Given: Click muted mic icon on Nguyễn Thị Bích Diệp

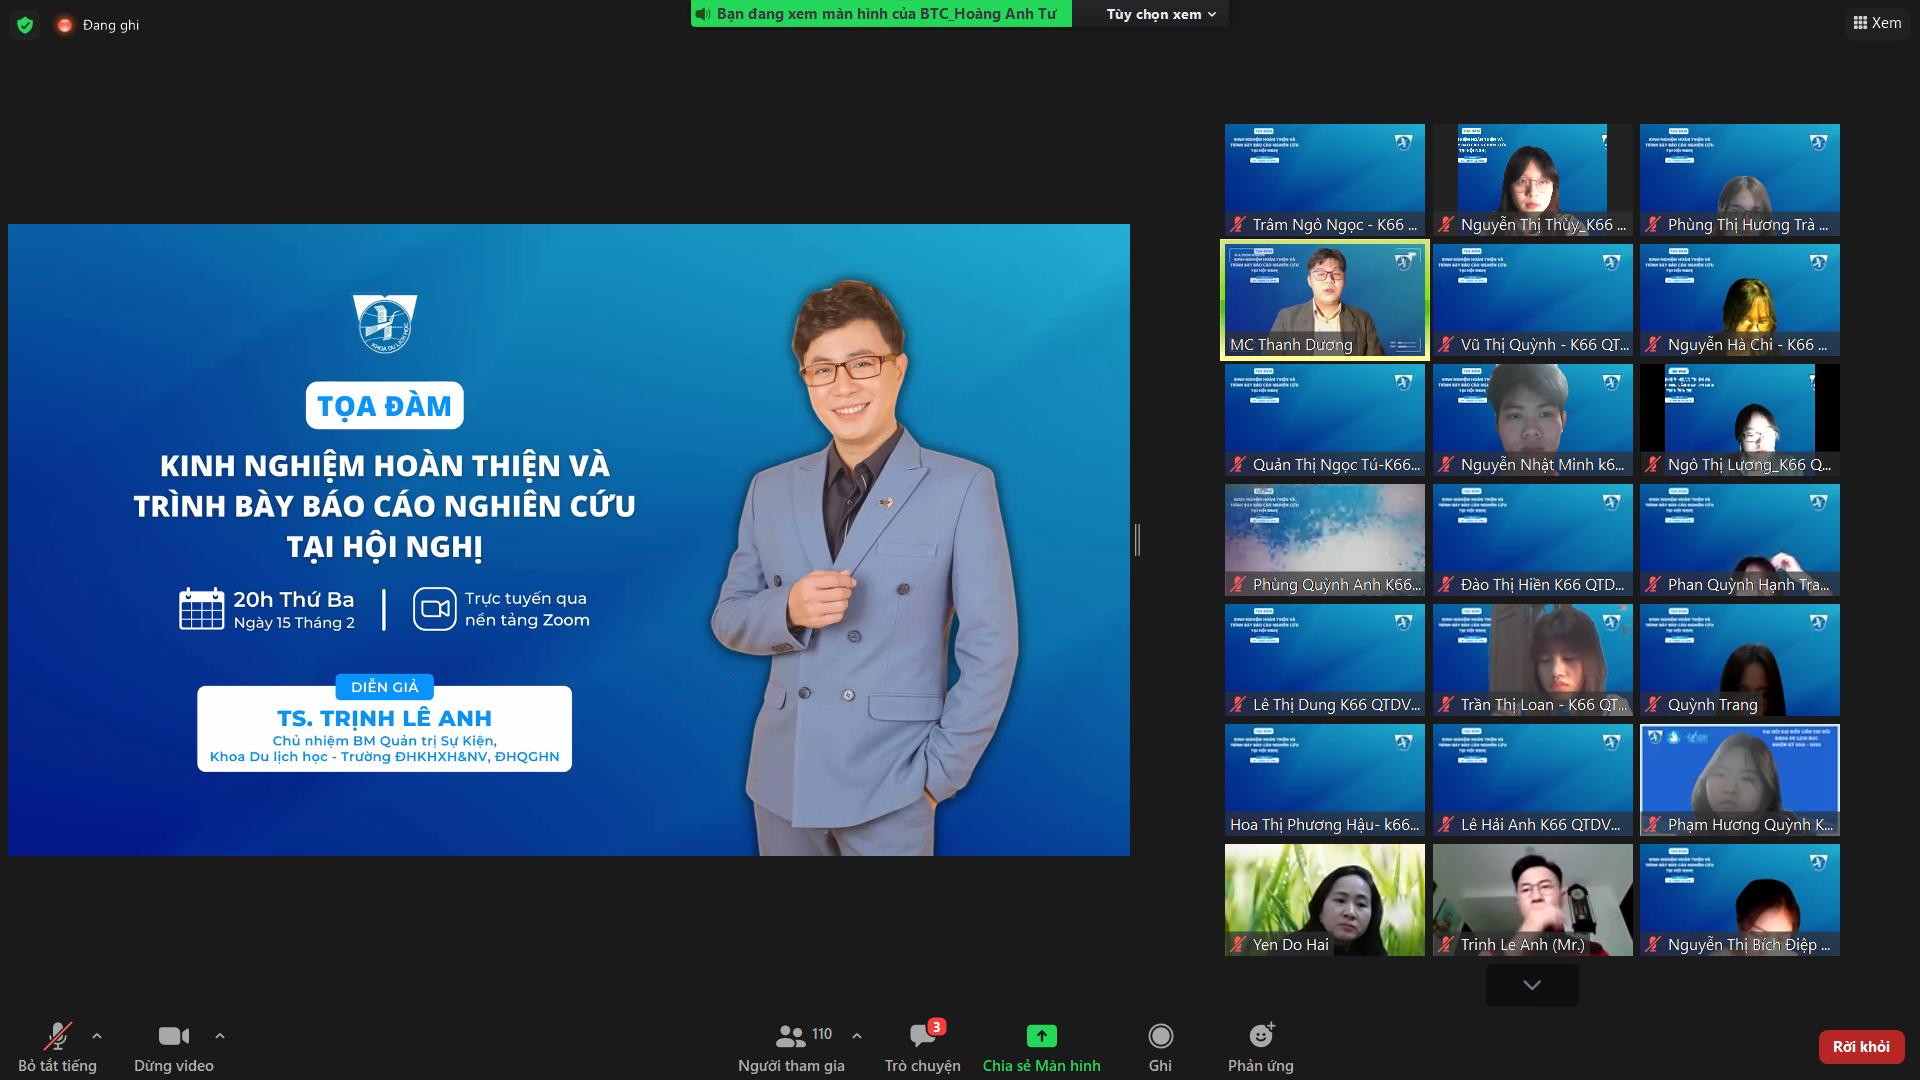Looking at the screenshot, I should coord(1654,945).
